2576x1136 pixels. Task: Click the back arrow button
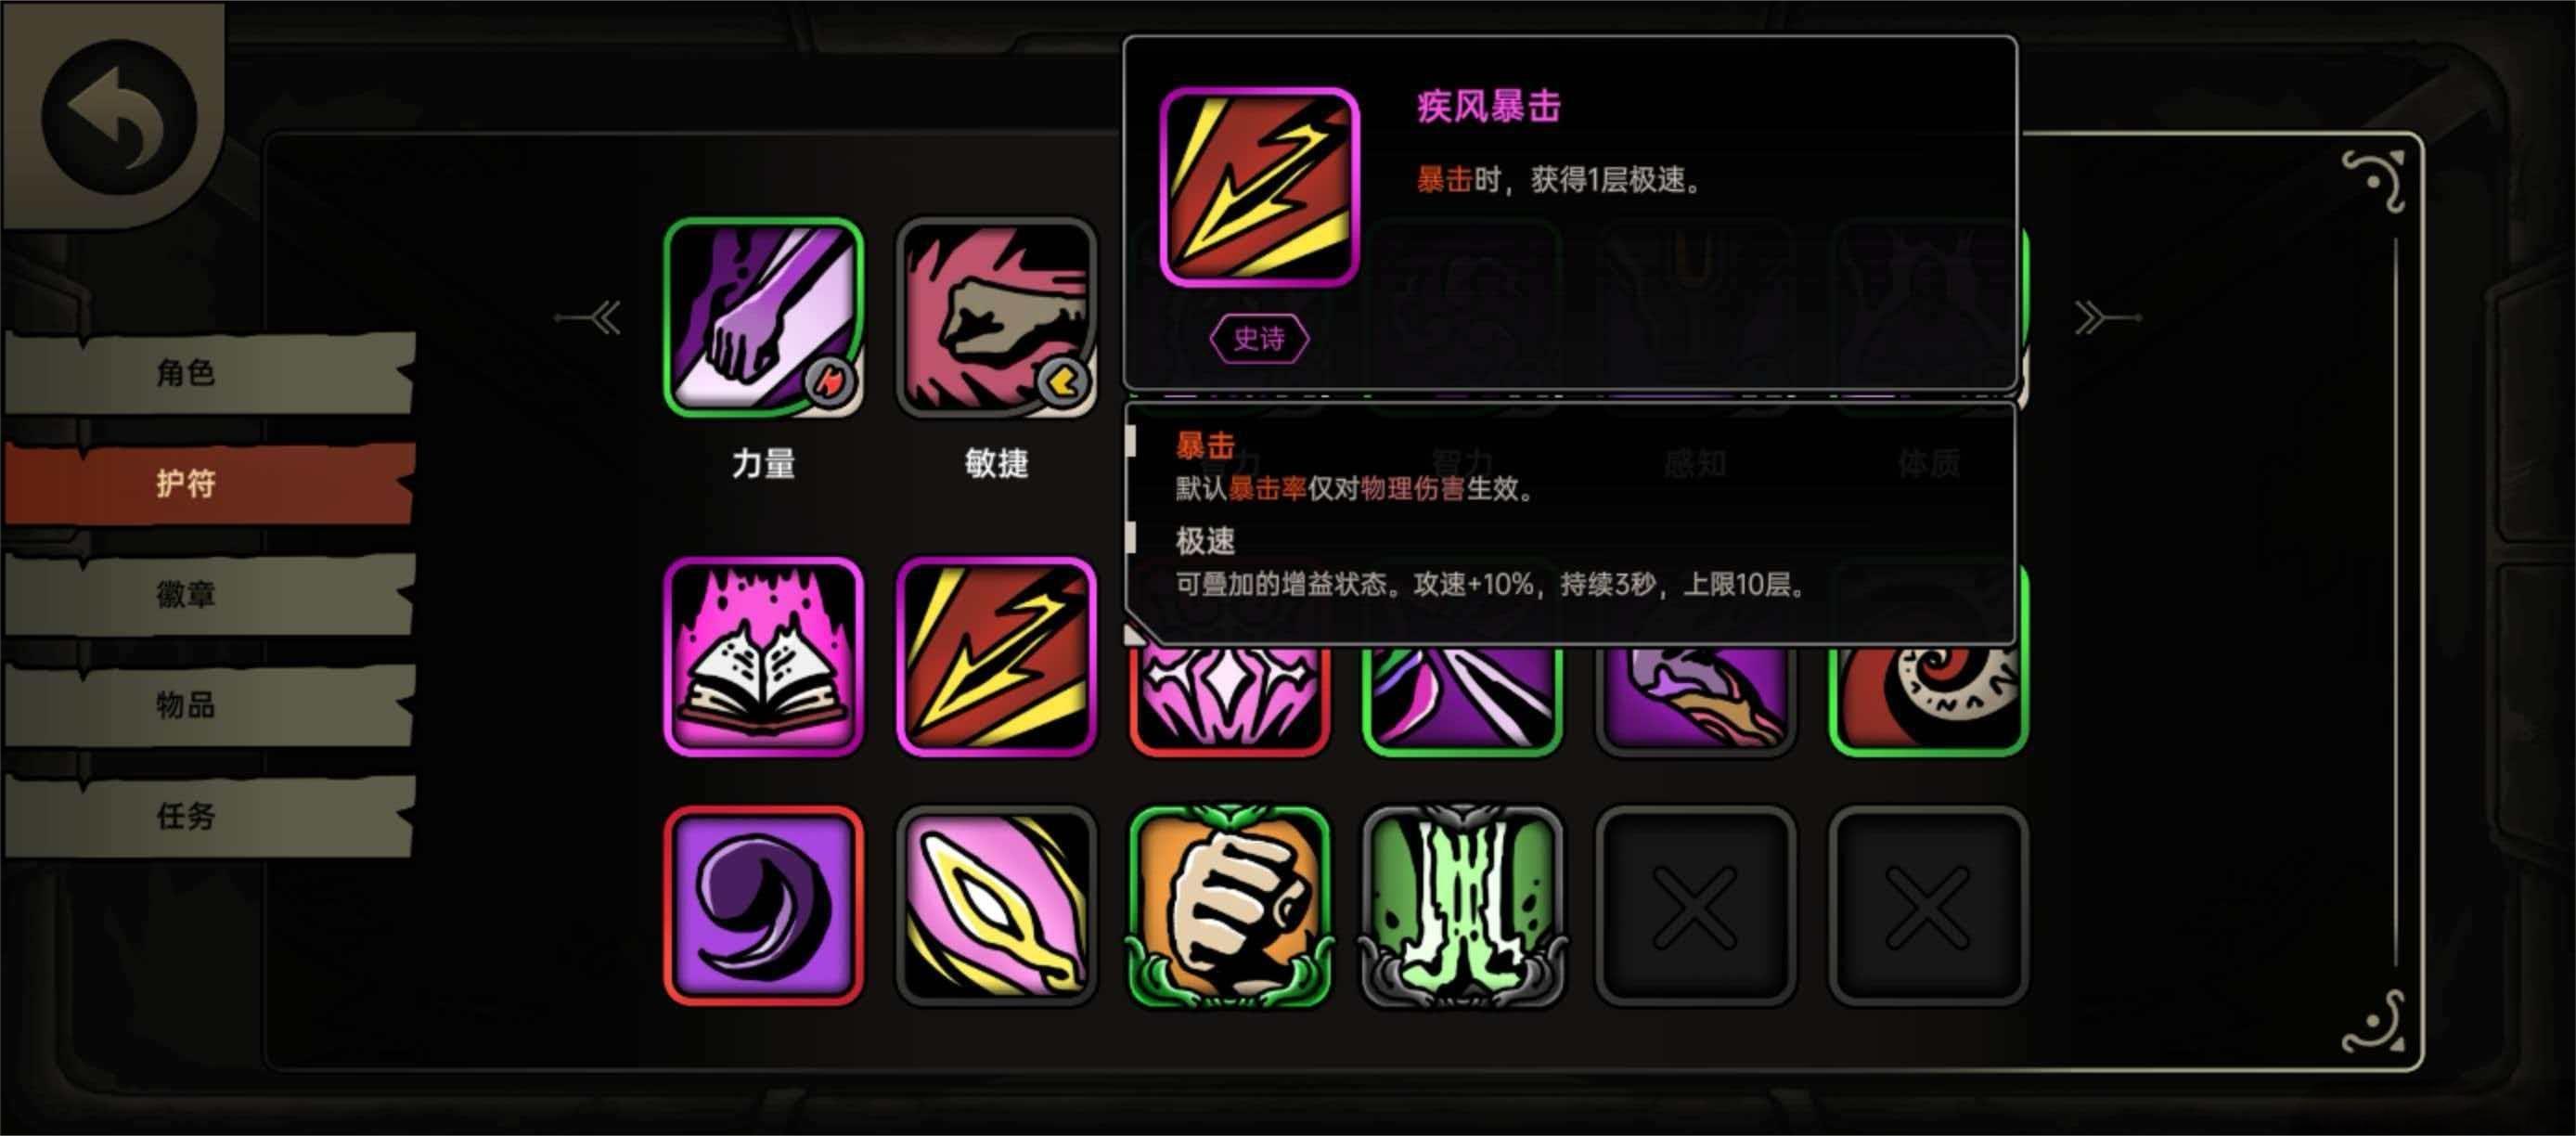point(118,117)
